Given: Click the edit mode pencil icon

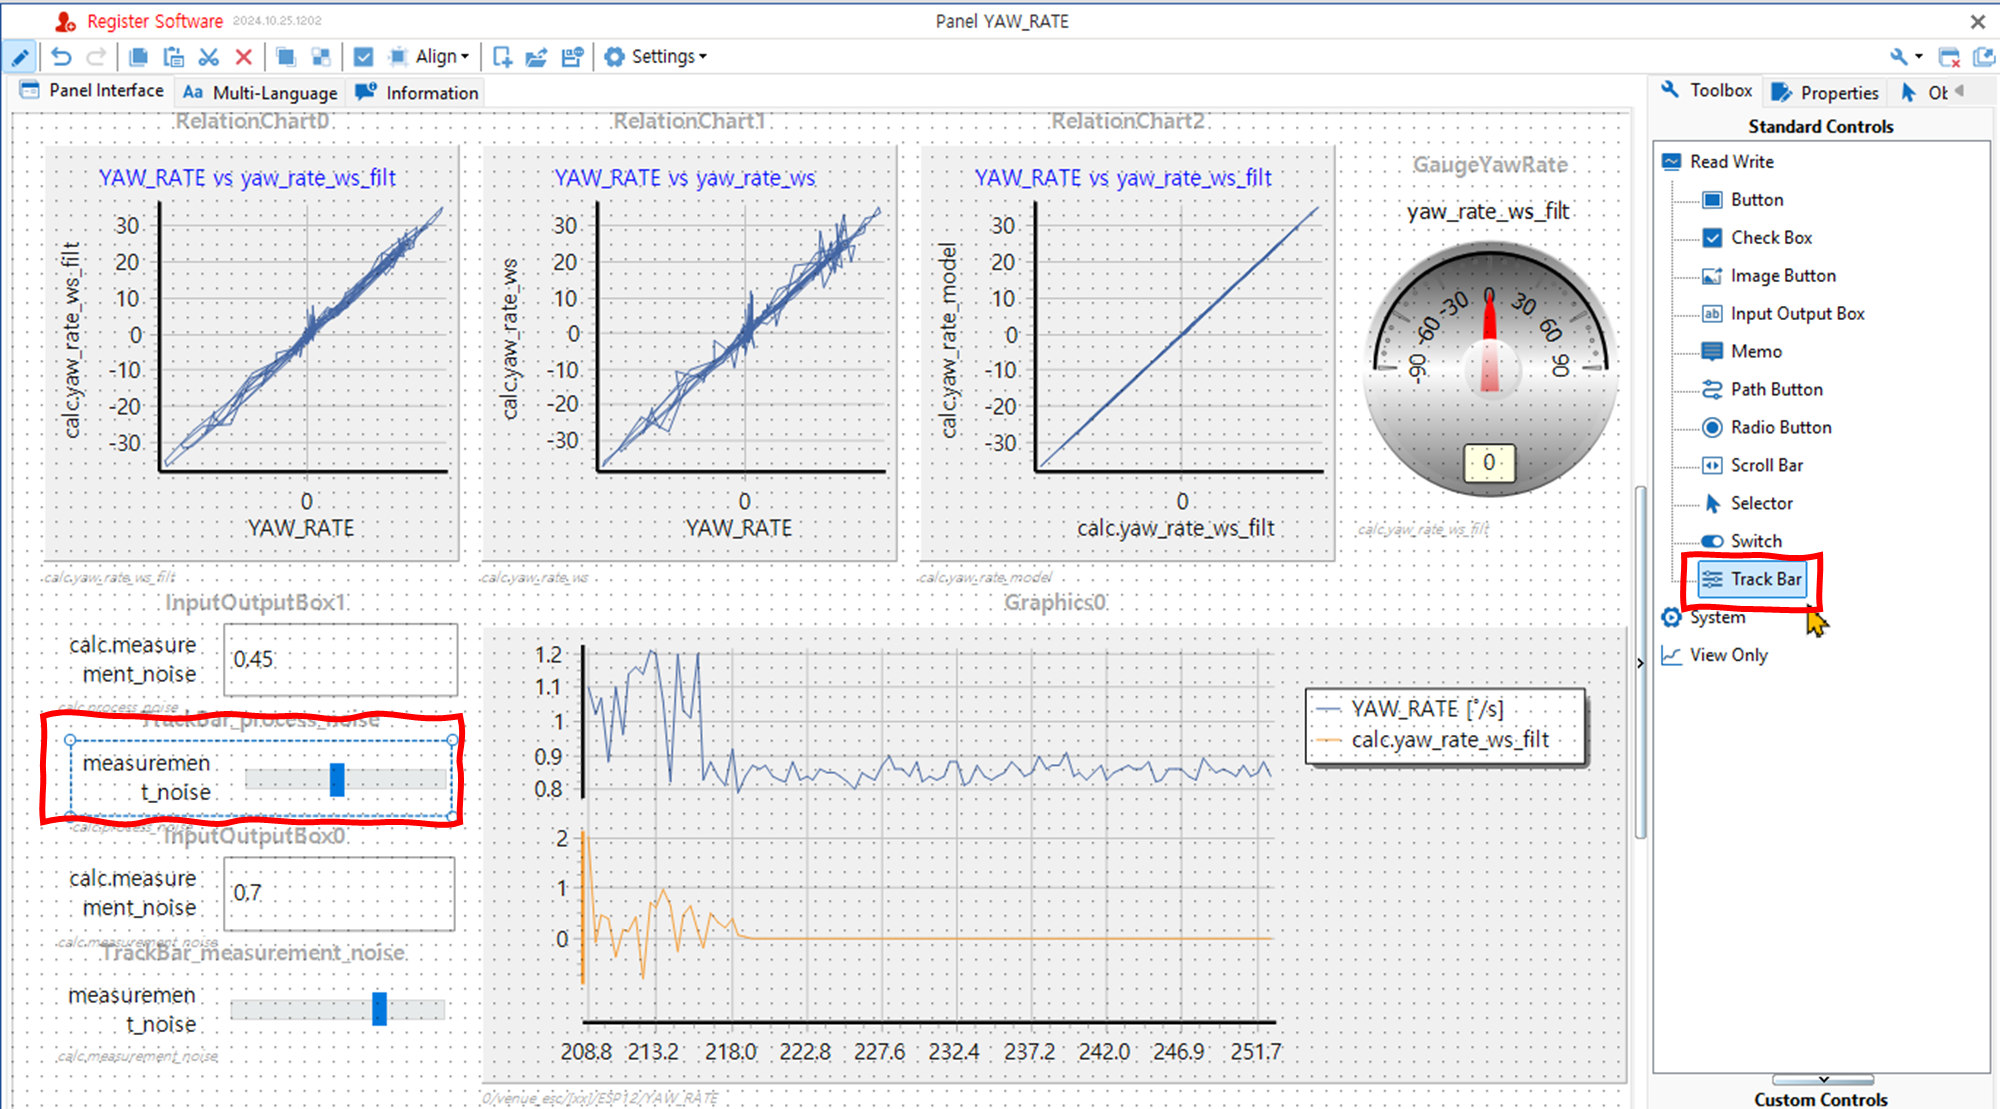Looking at the screenshot, I should click(20, 57).
